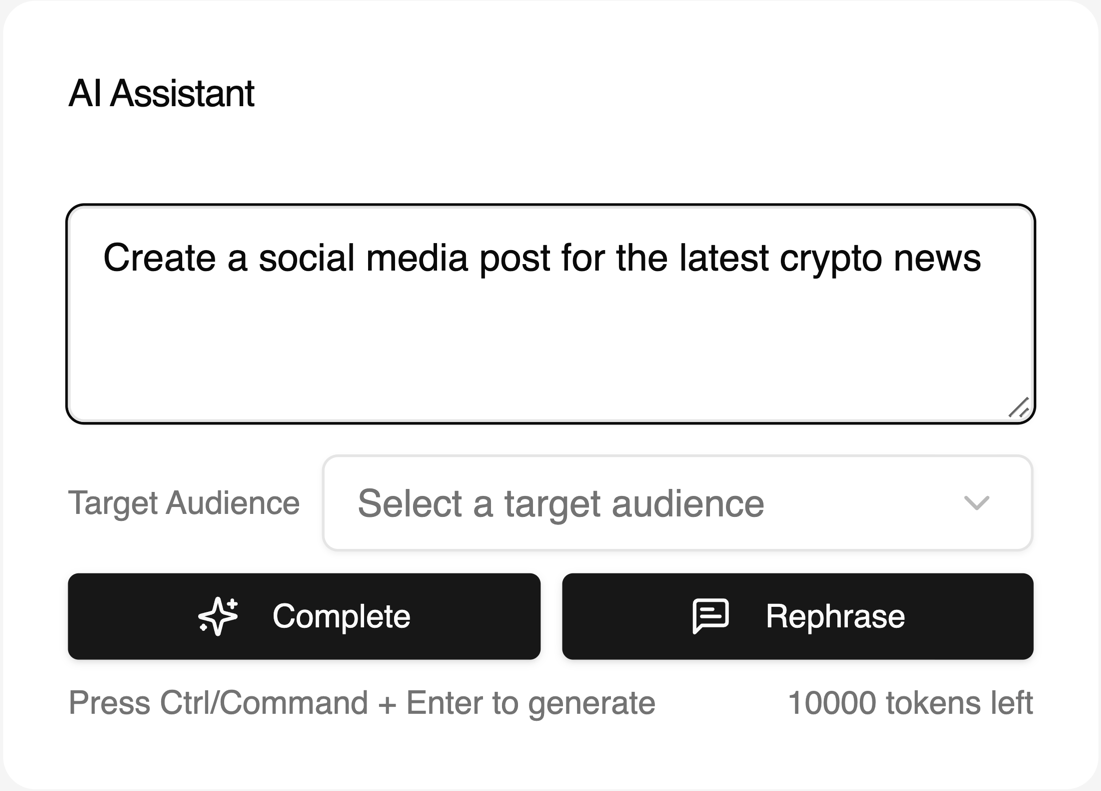
Task: Place the cursor on the word 'Create' in the prompt
Action: coord(159,258)
